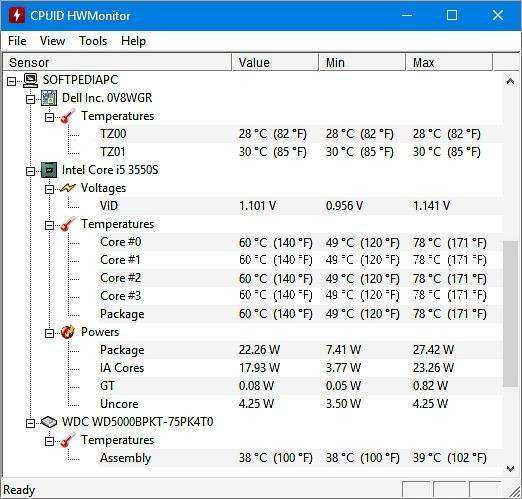Collapse the Powers group

tap(49, 333)
